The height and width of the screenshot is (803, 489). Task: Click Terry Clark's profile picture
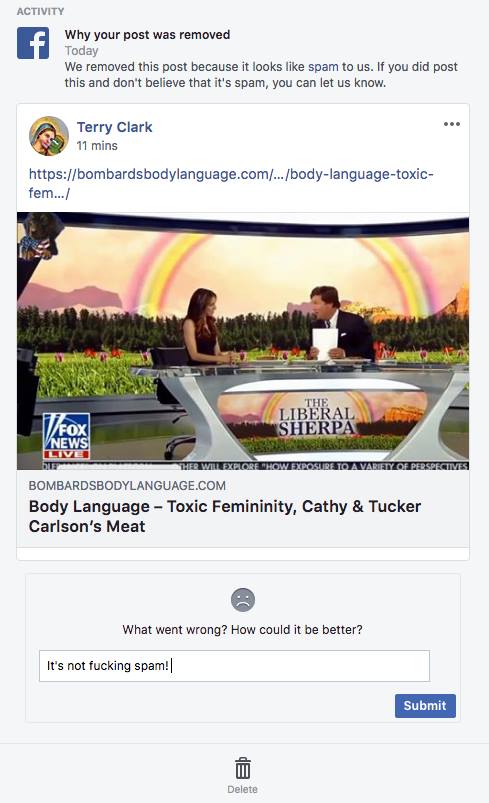(x=49, y=136)
